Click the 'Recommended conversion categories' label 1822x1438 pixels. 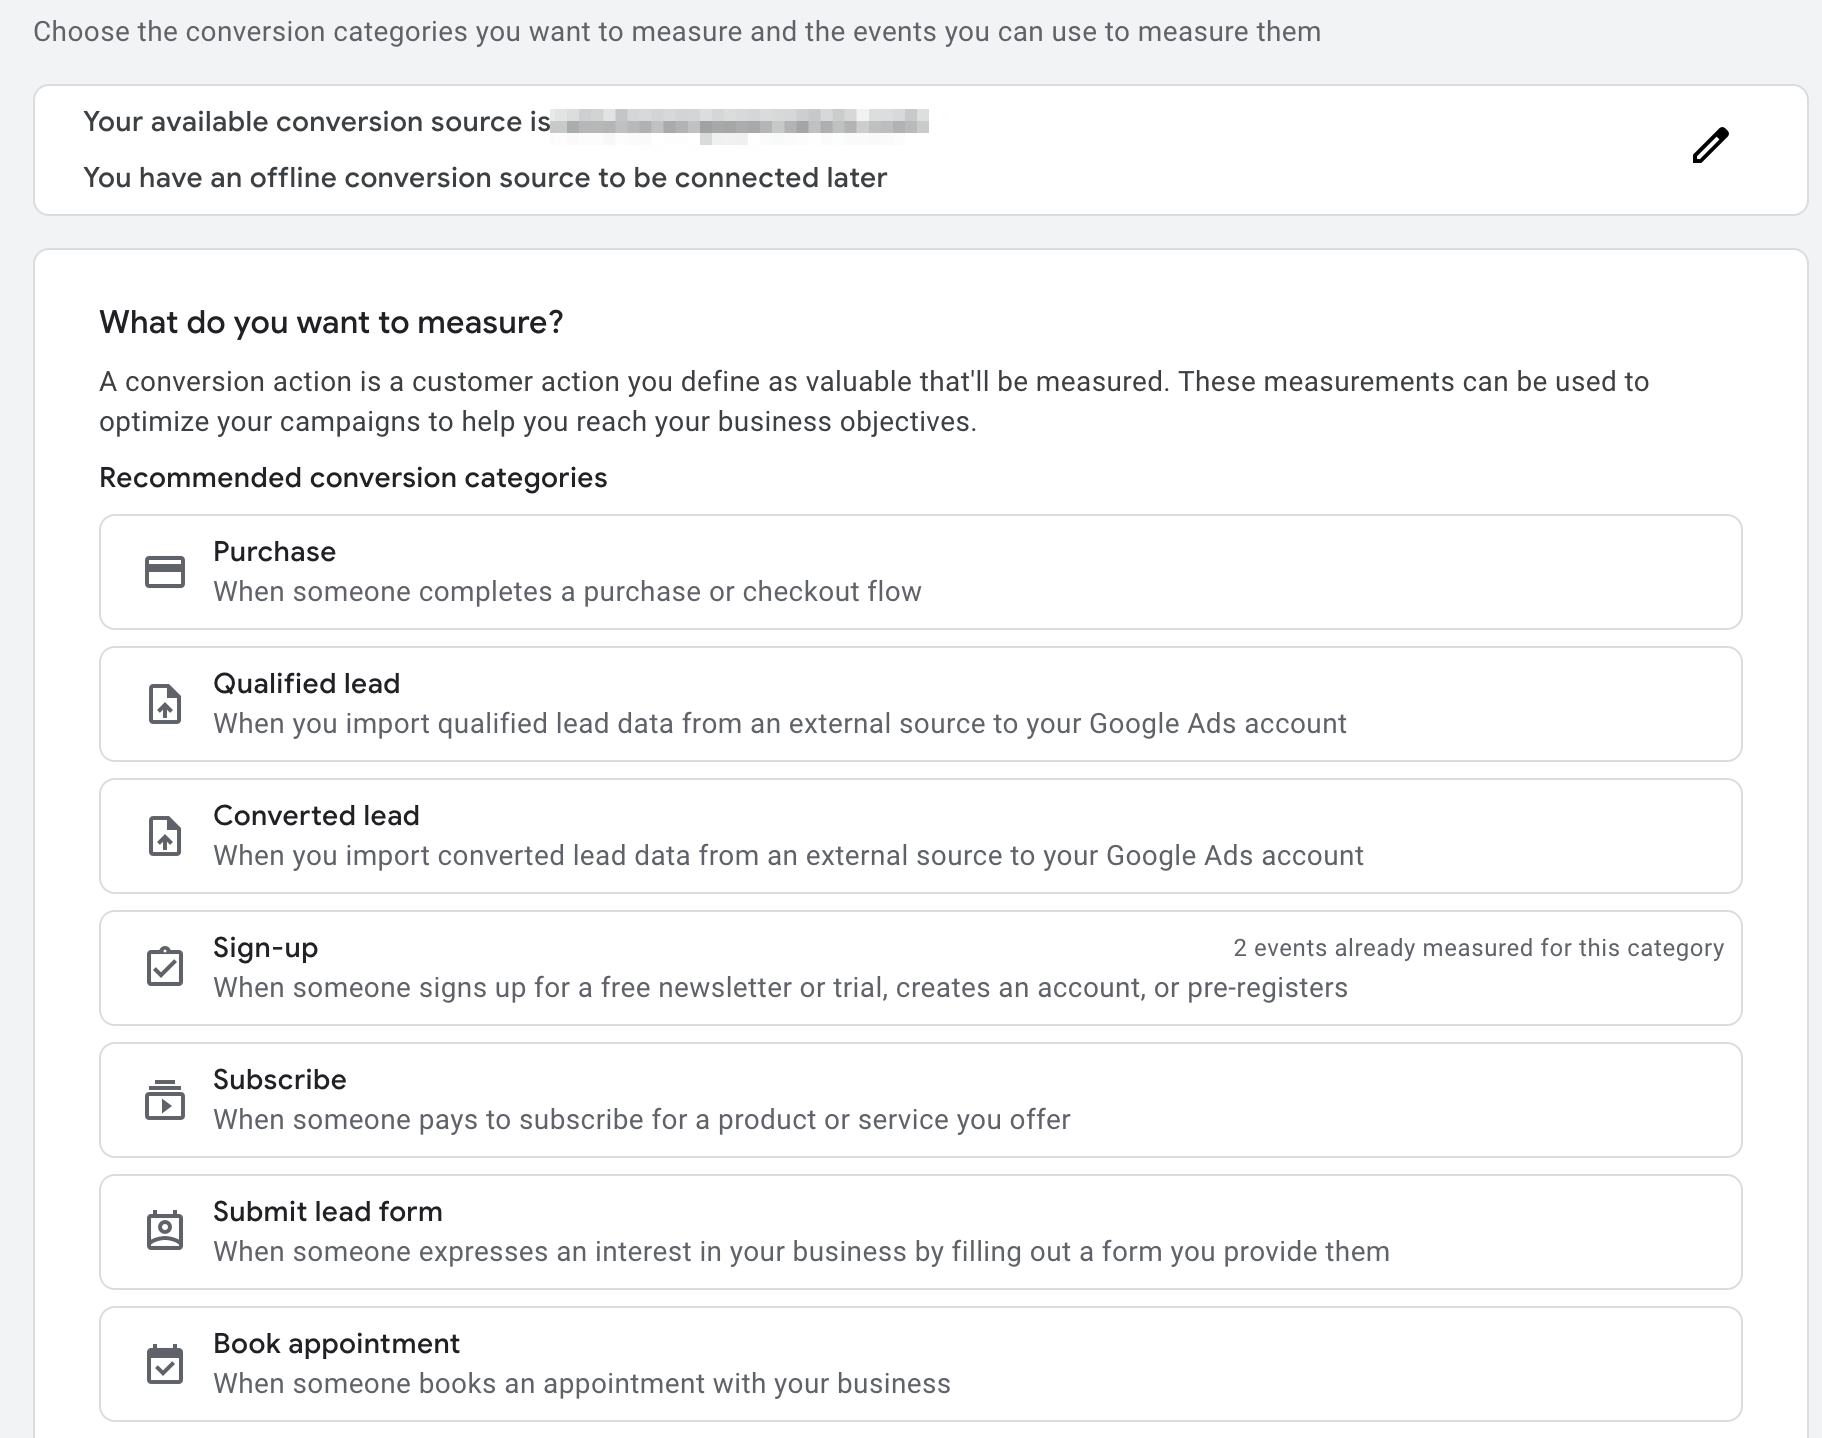tap(353, 478)
